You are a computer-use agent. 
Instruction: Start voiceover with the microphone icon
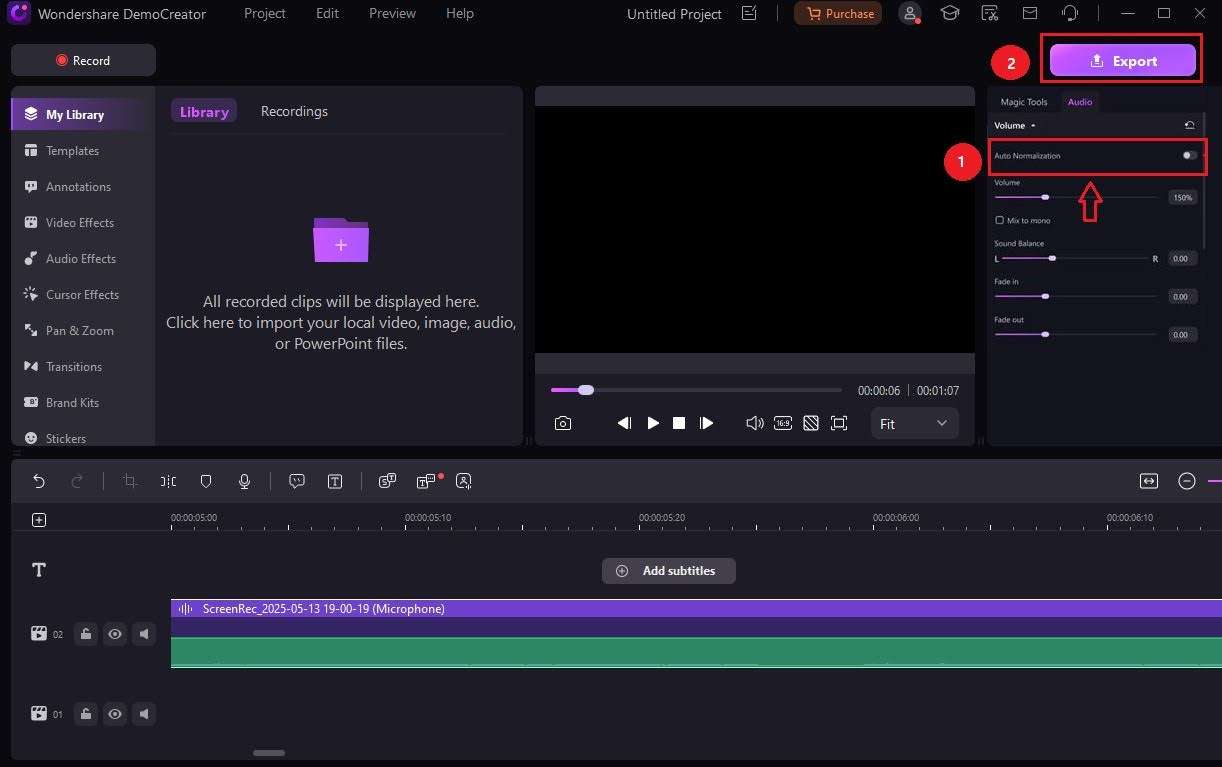point(244,481)
